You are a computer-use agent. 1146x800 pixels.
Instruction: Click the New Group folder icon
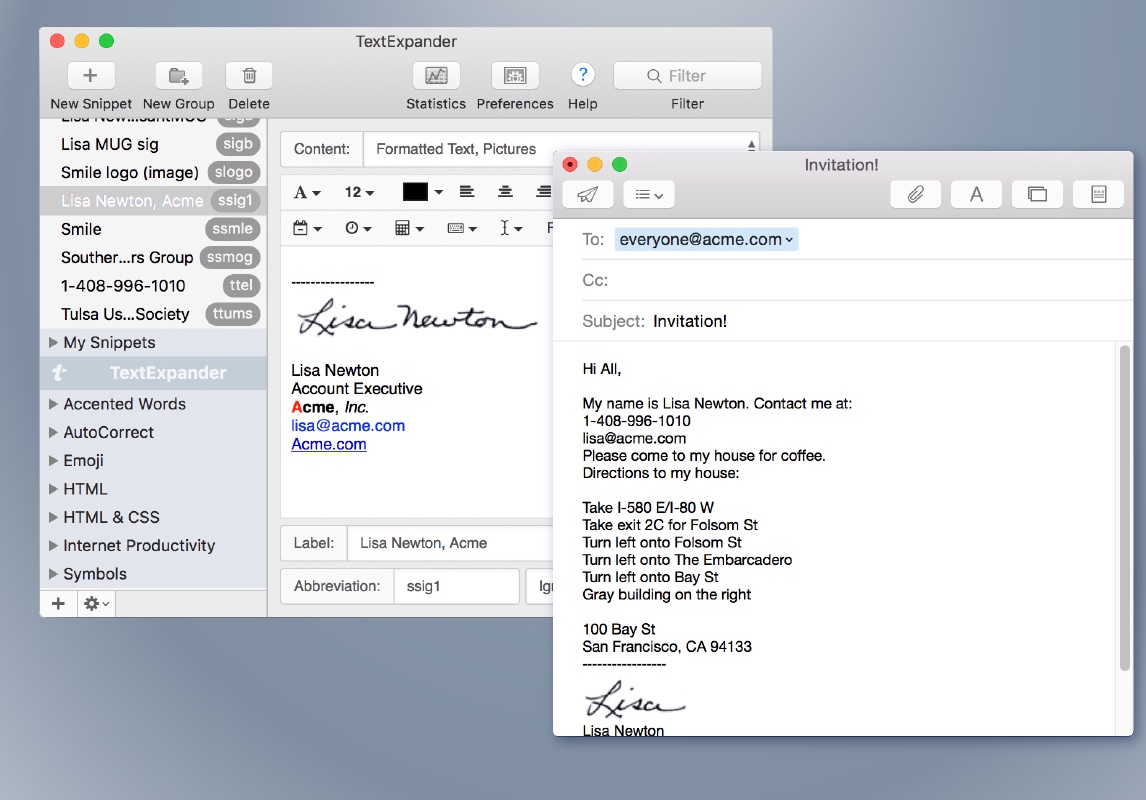pyautogui.click(x=178, y=76)
